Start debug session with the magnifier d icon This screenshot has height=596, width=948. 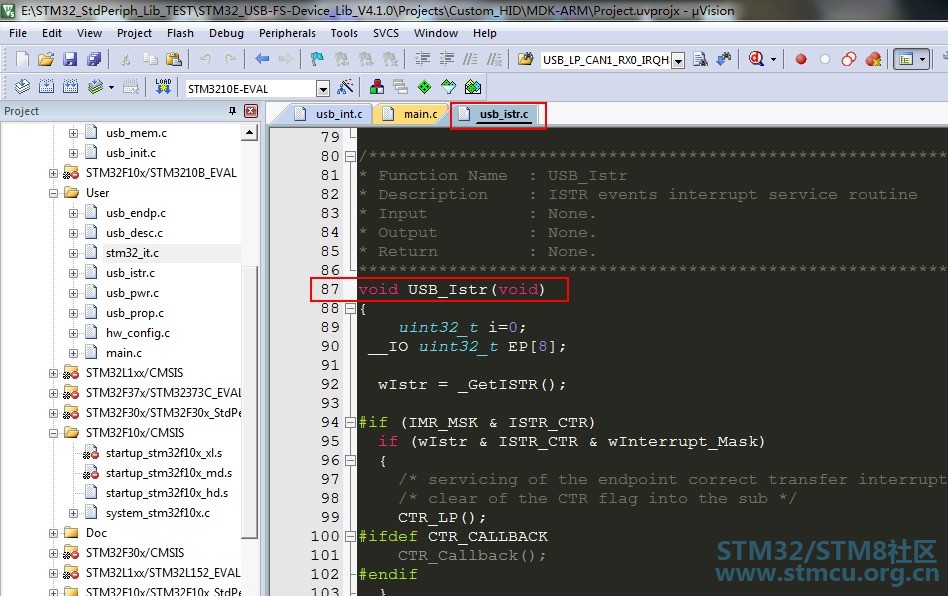tap(756, 59)
